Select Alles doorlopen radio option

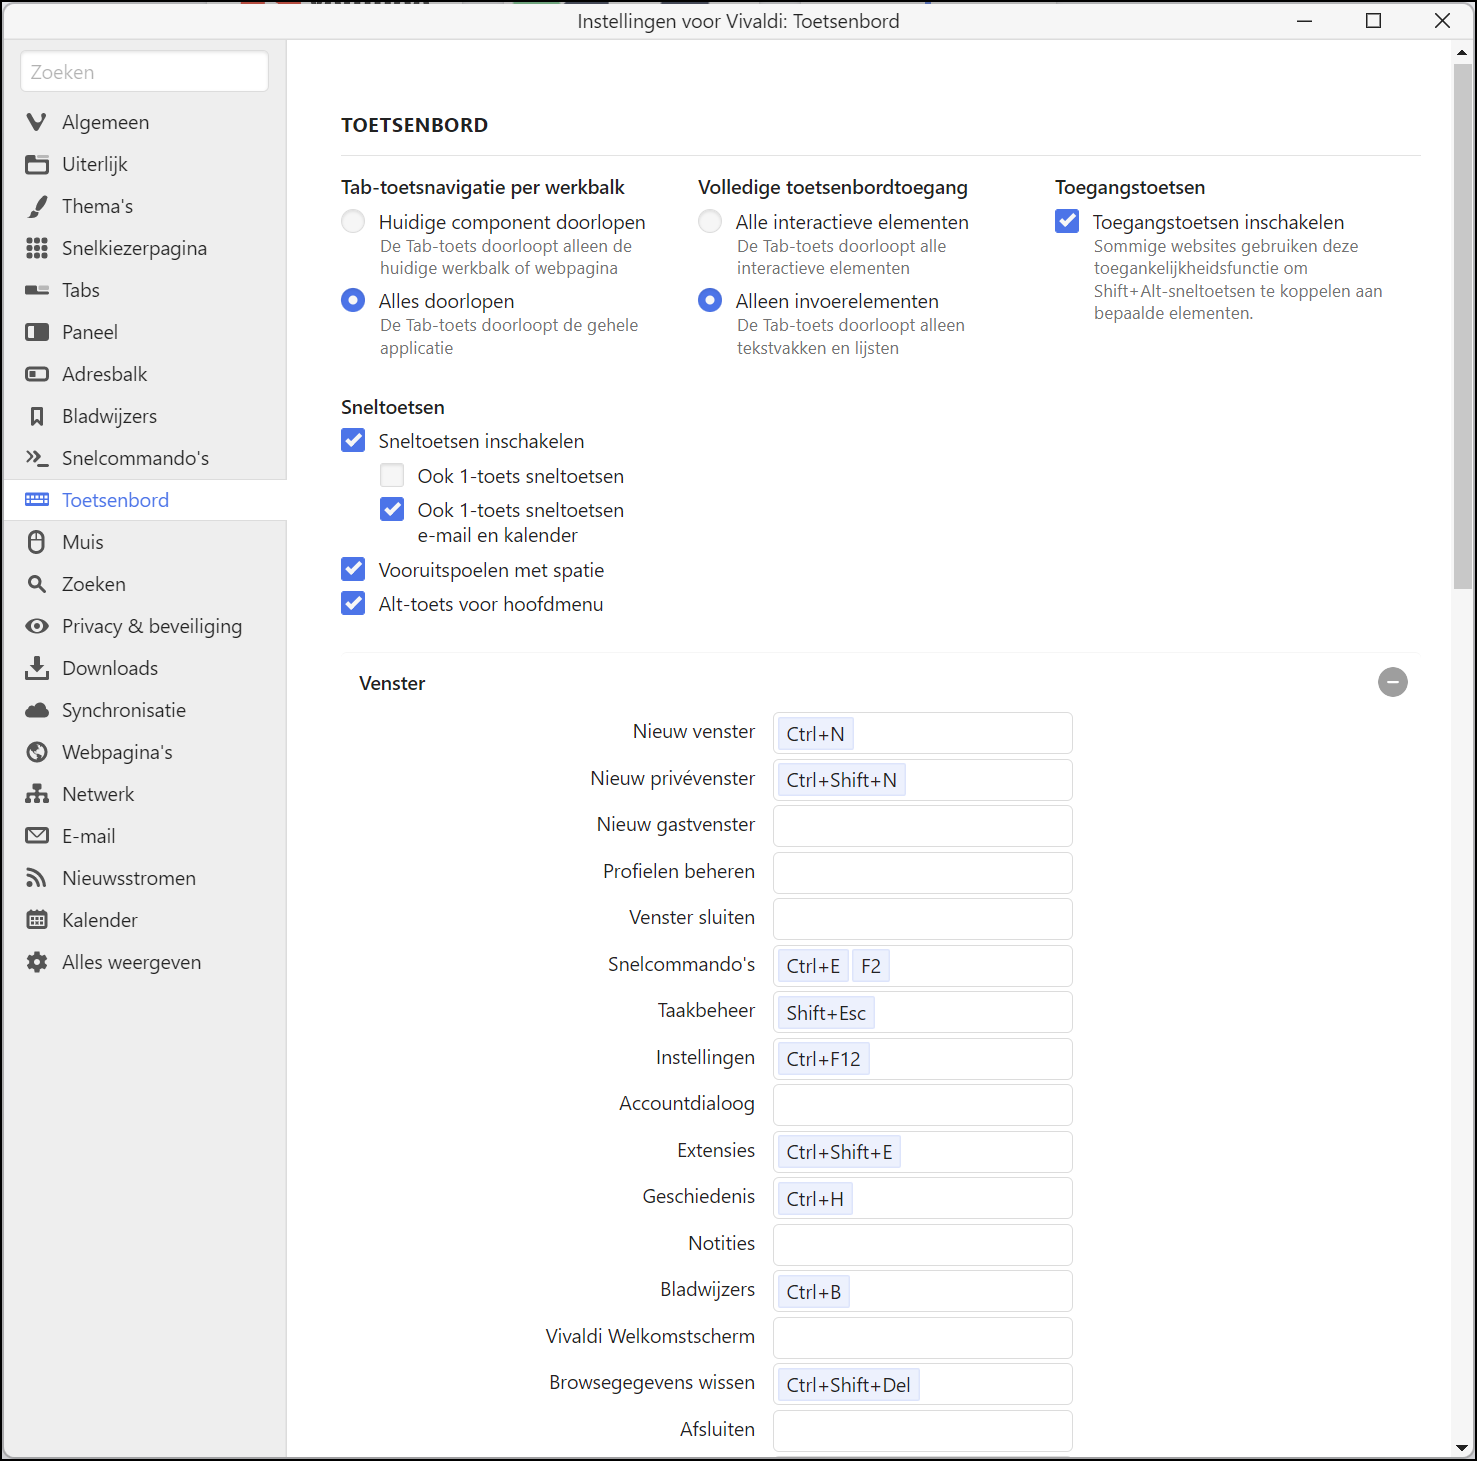point(353,300)
